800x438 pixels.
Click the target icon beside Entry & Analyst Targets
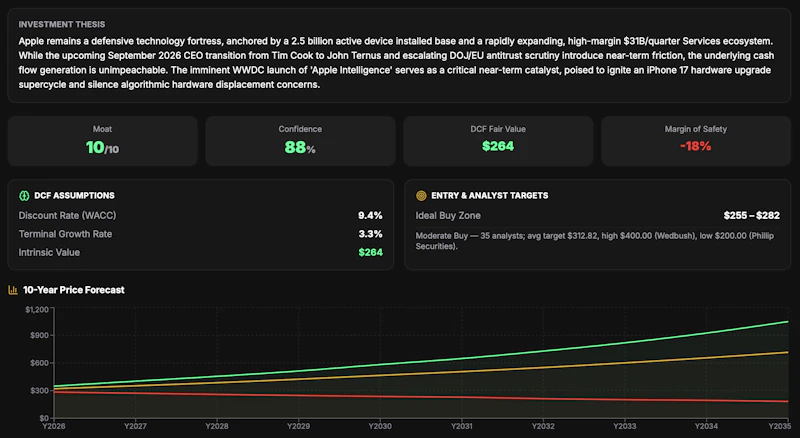pyautogui.click(x=421, y=196)
